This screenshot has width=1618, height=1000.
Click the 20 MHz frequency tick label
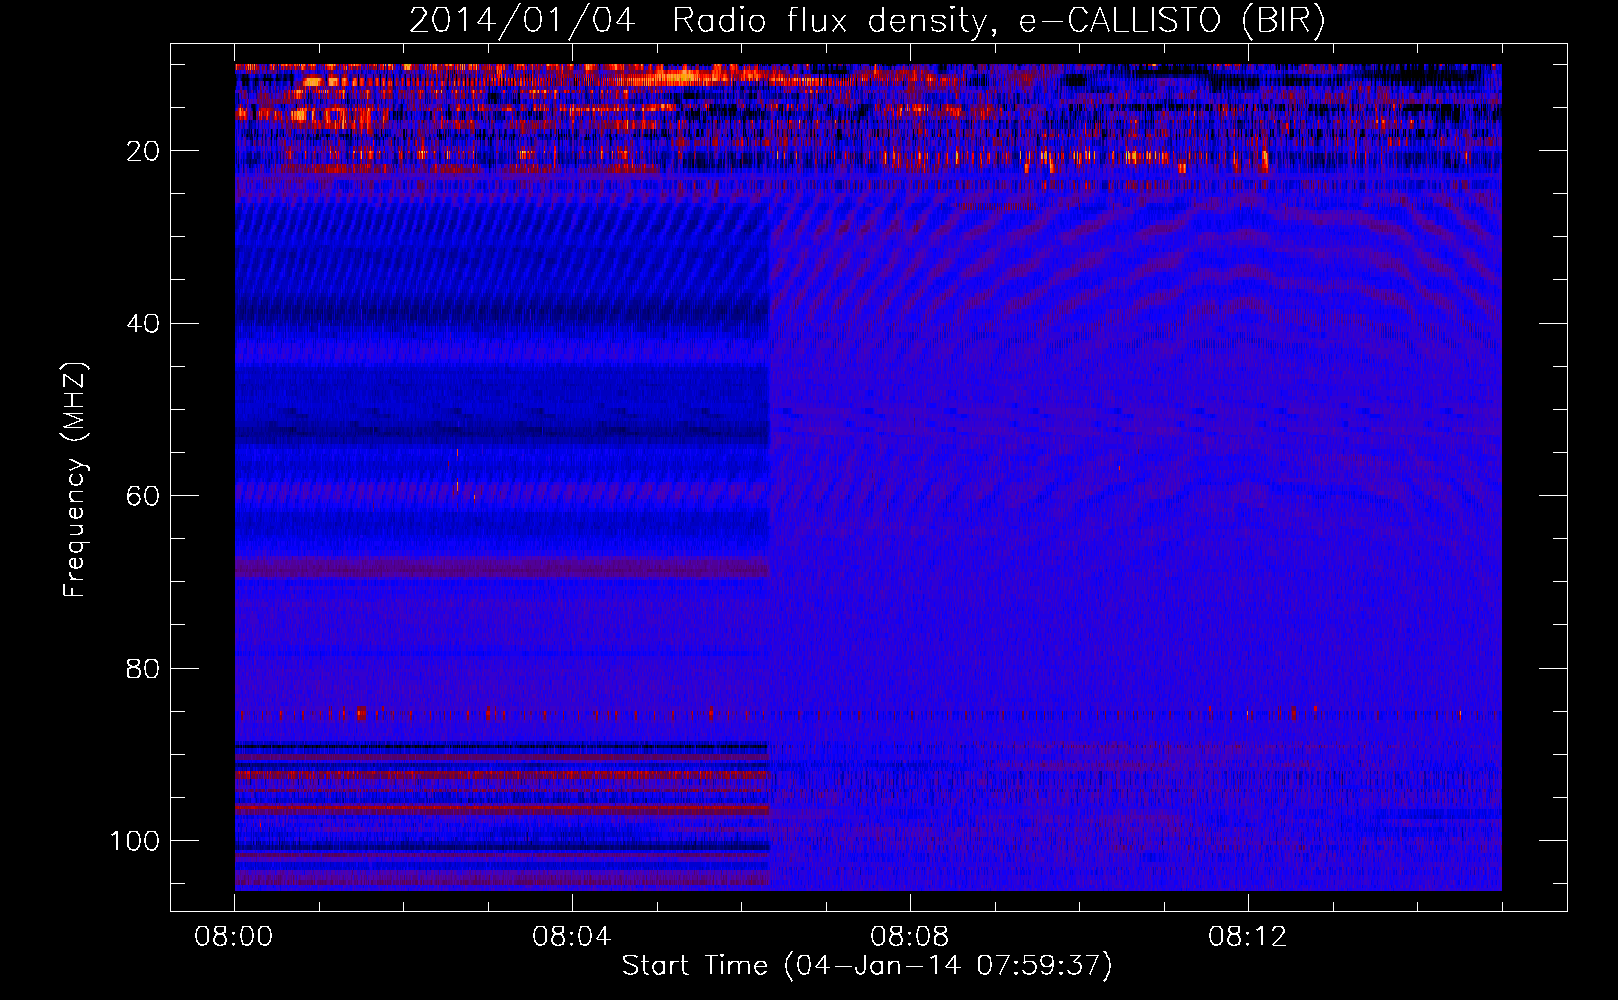[x=143, y=151]
